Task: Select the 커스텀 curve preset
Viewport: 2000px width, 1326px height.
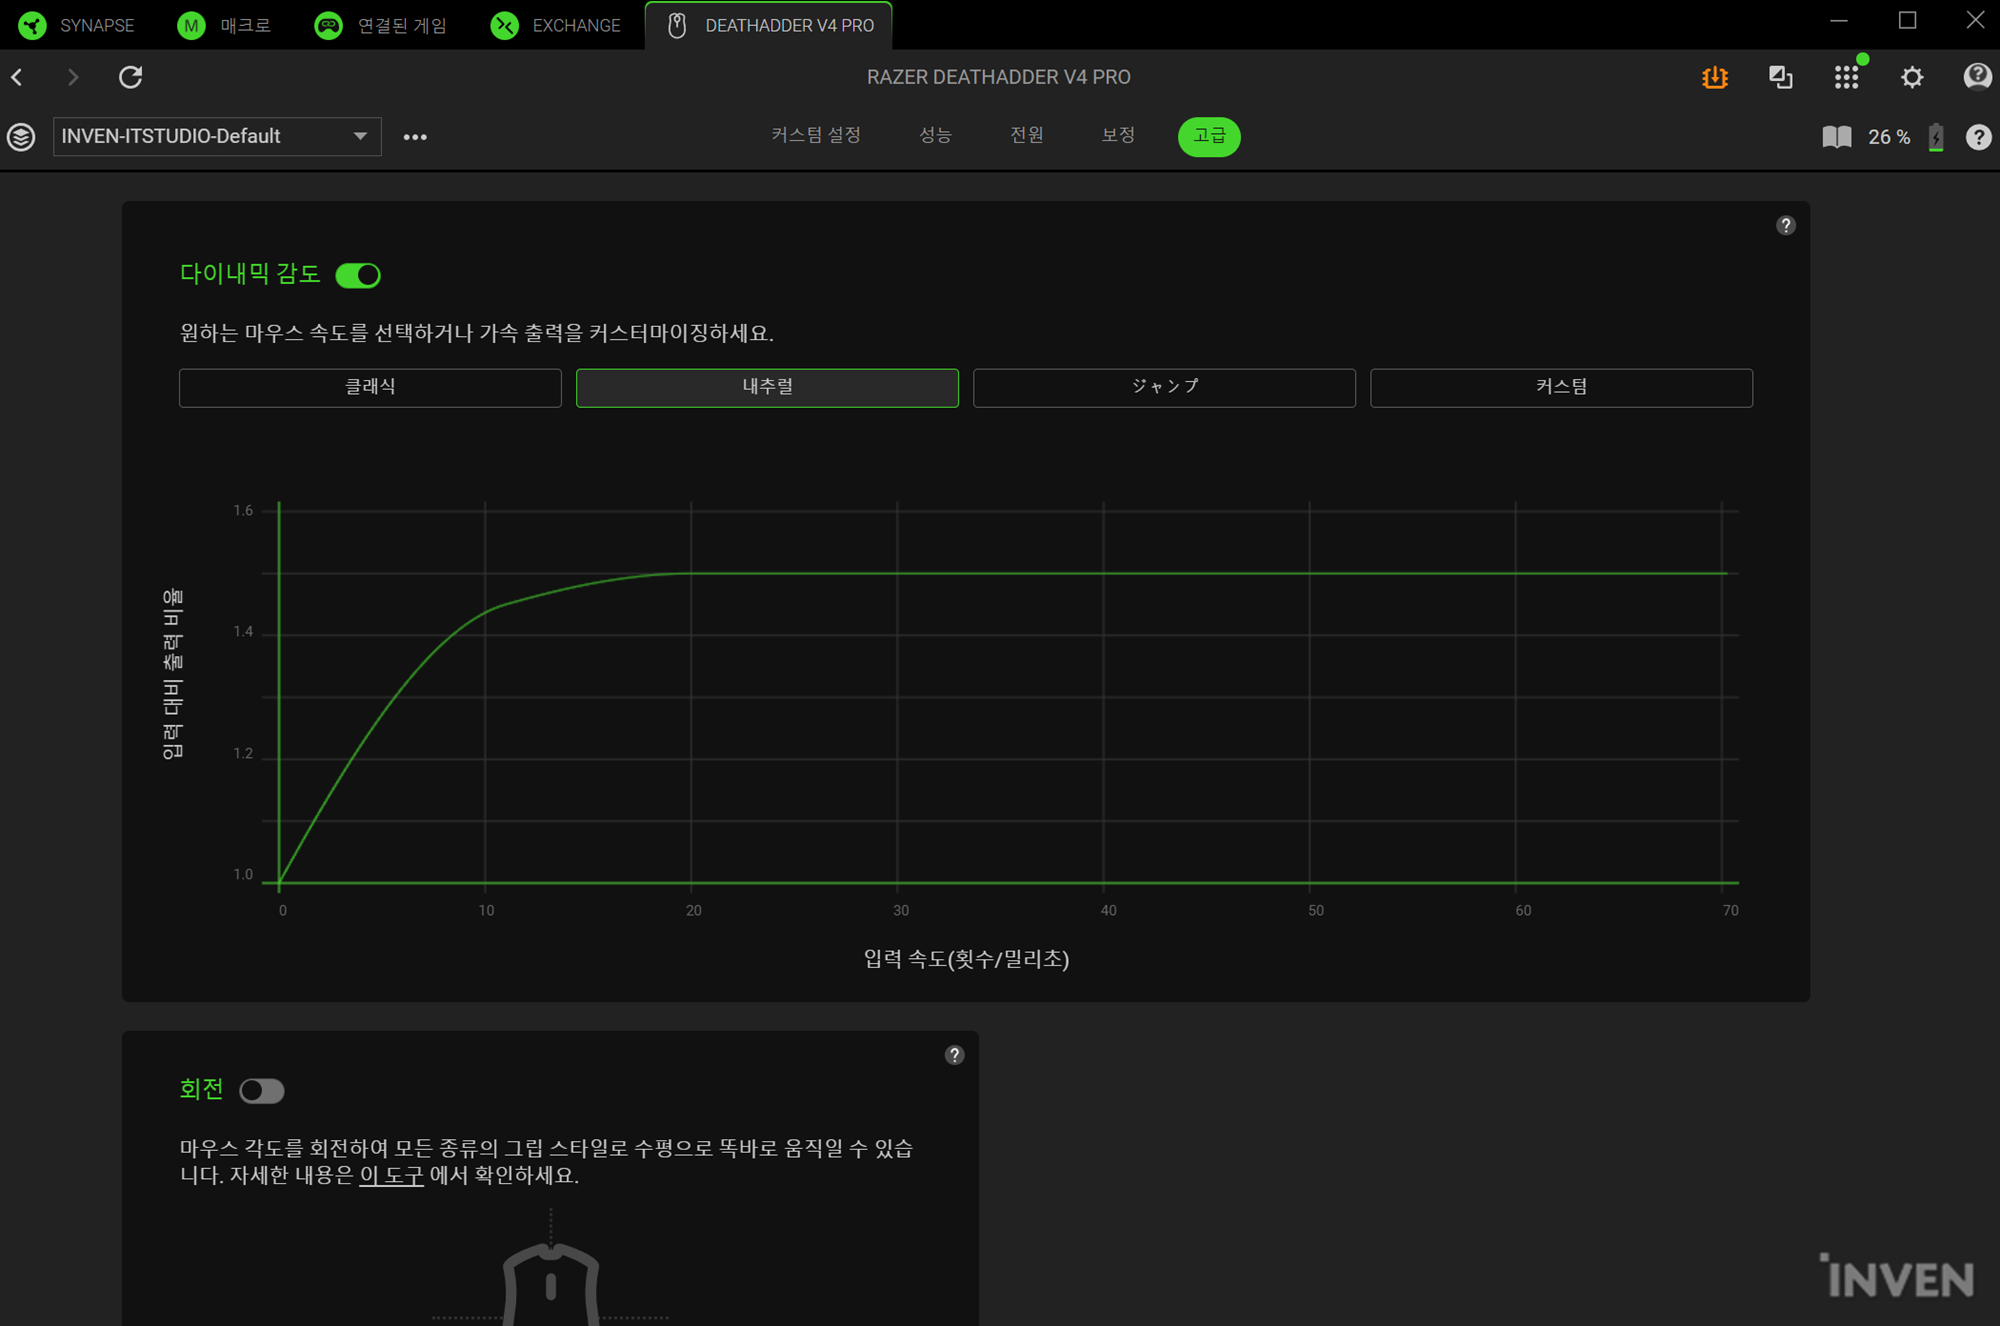Action: (x=1561, y=387)
